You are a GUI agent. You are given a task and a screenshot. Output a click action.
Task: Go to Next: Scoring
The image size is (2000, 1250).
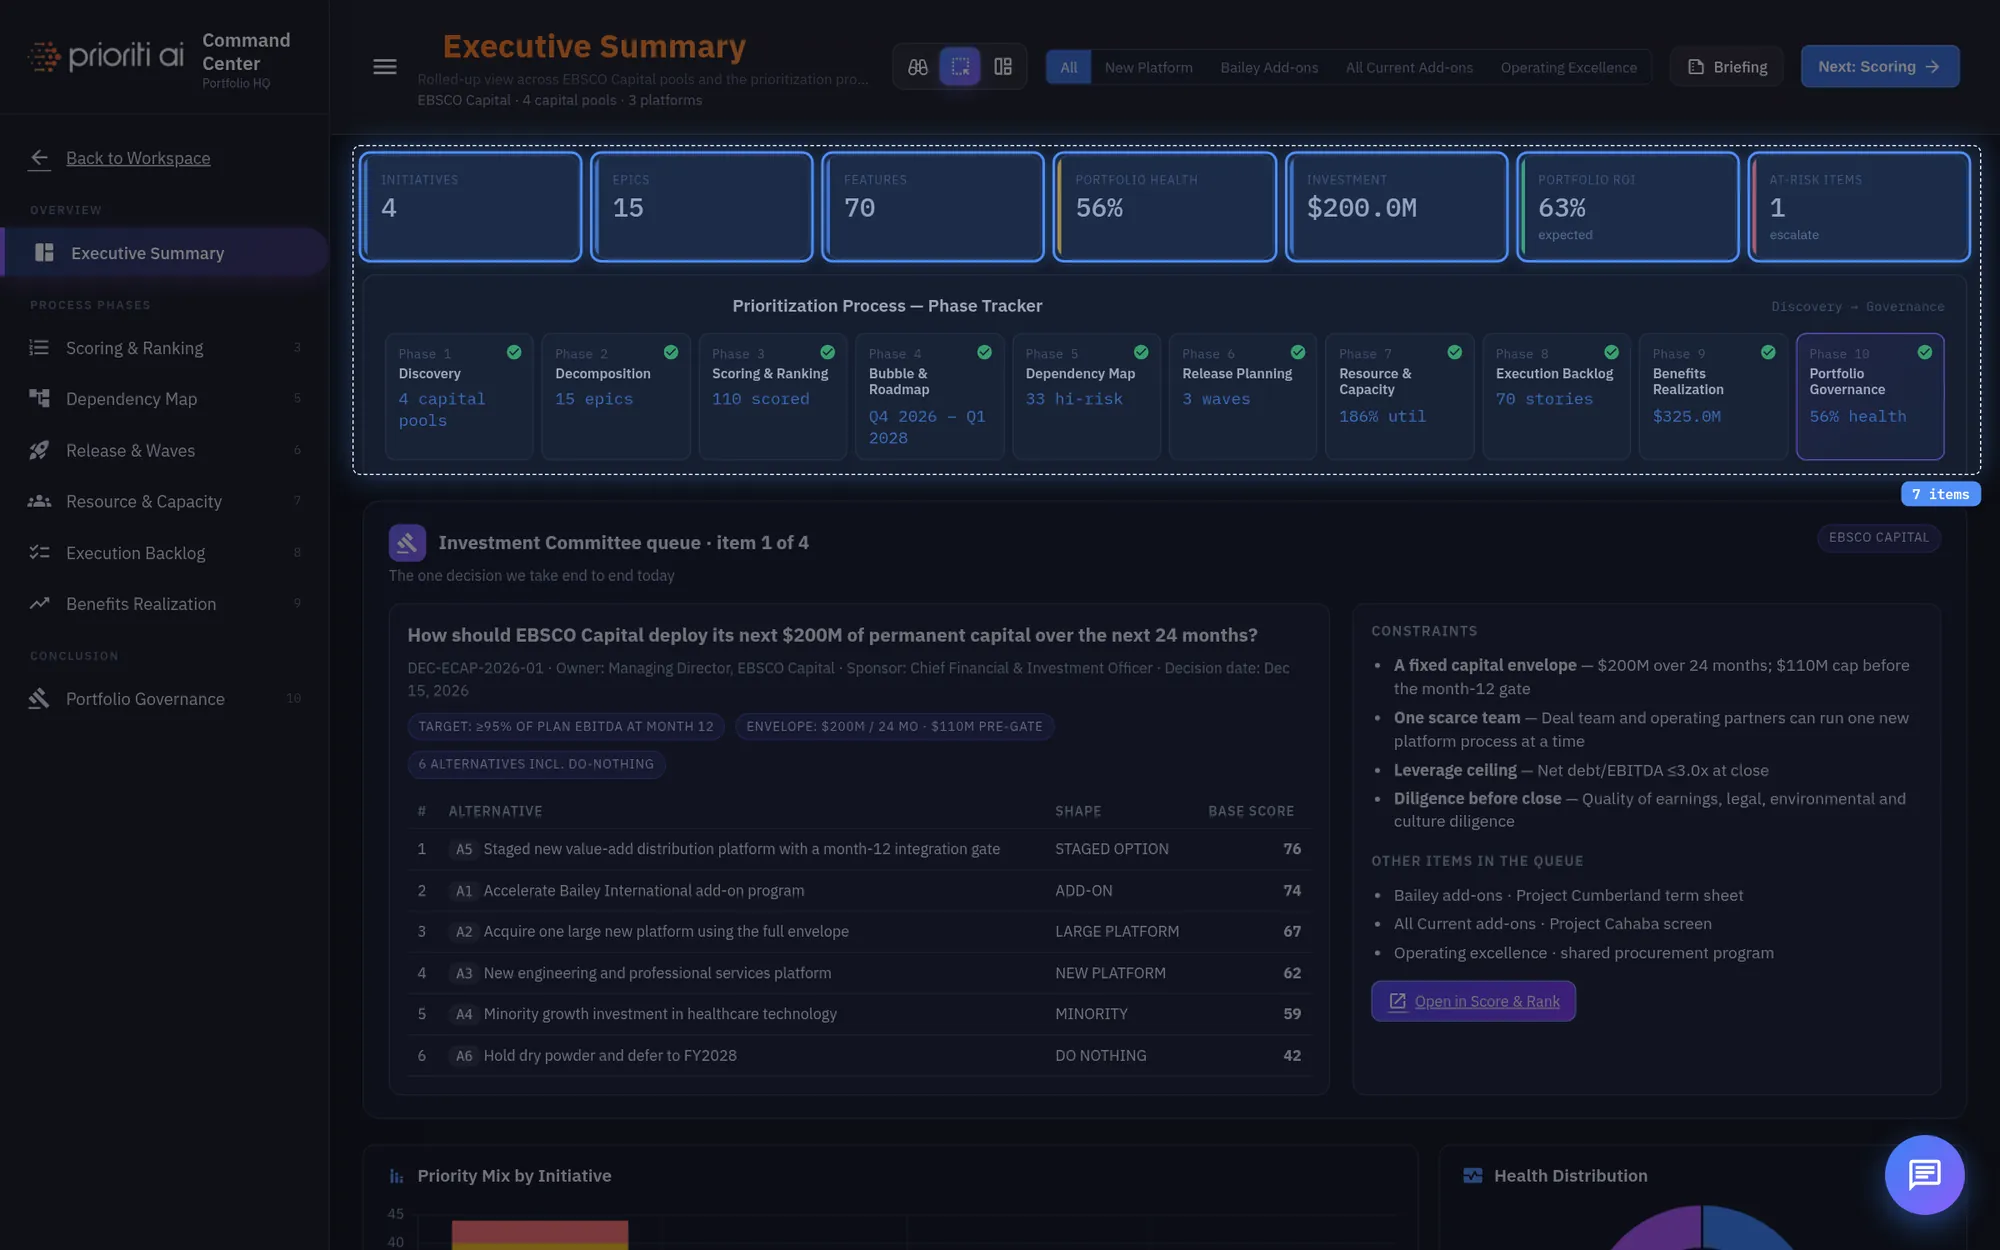pos(1880,67)
